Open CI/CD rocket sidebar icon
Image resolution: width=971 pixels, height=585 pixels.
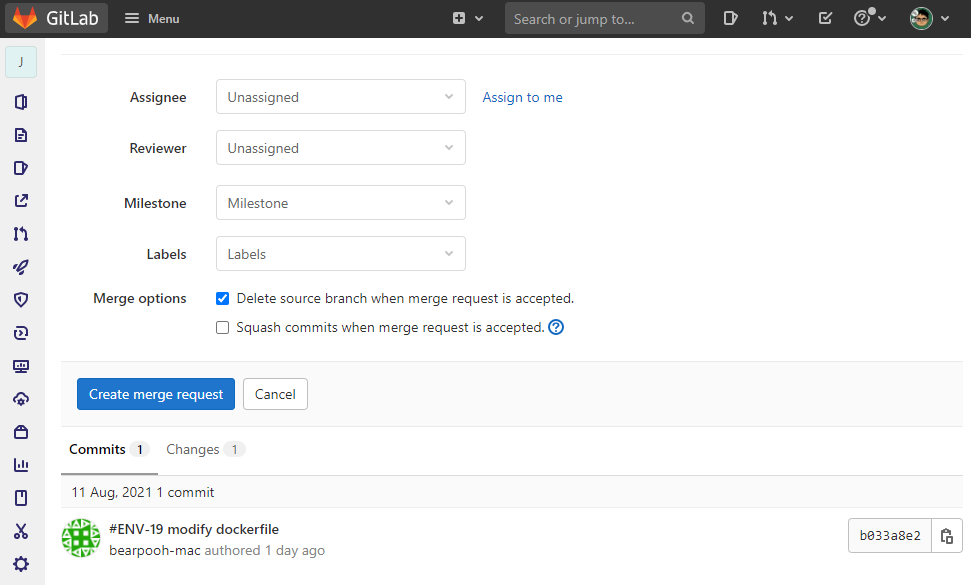tap(21, 267)
